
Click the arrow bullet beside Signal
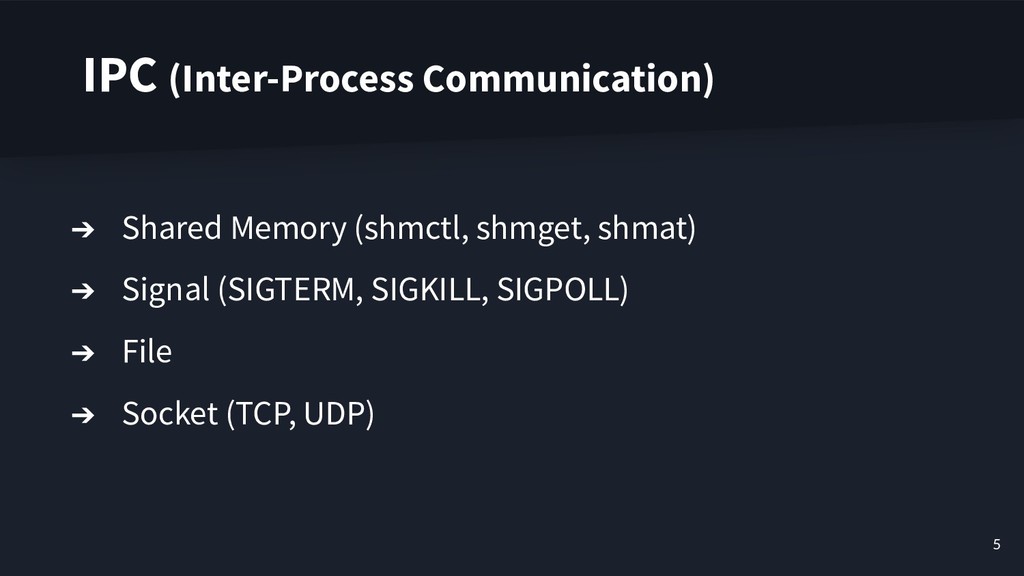[x=83, y=291]
